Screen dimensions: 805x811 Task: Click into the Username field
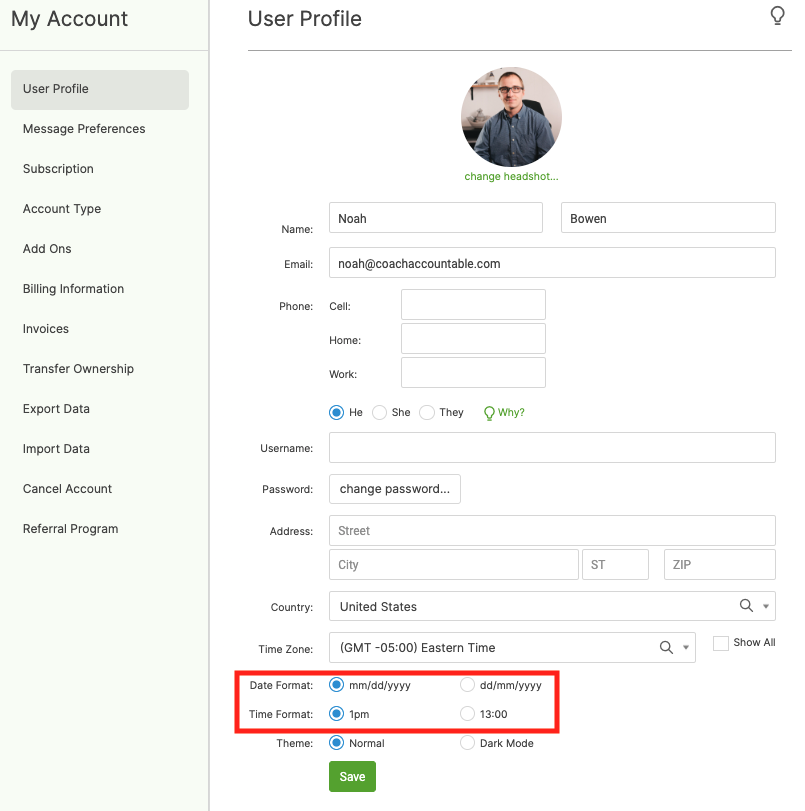(552, 448)
